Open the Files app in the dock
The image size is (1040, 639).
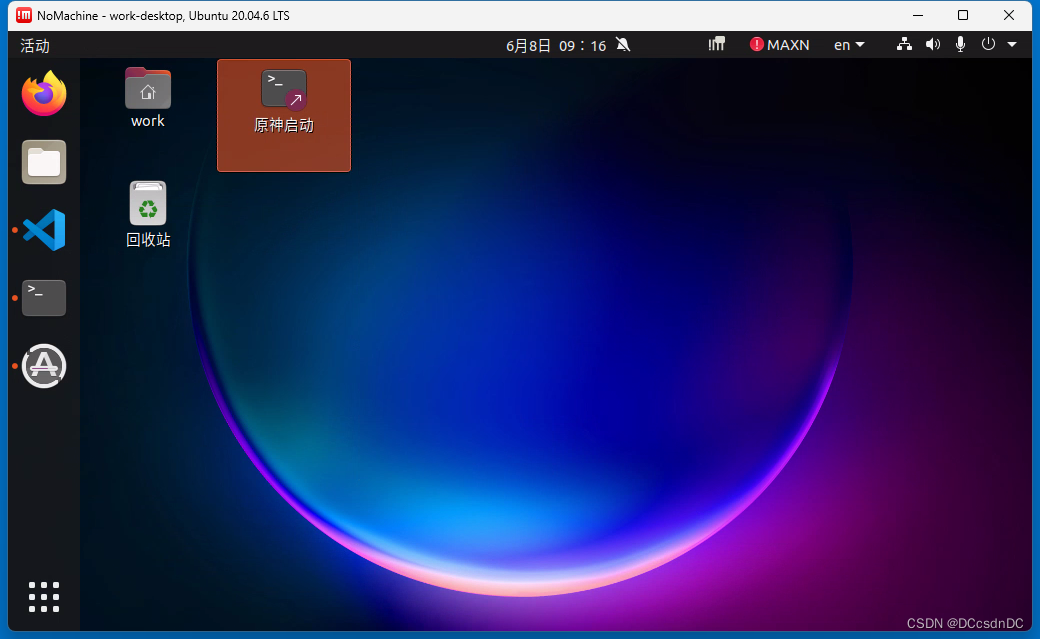tap(43, 161)
